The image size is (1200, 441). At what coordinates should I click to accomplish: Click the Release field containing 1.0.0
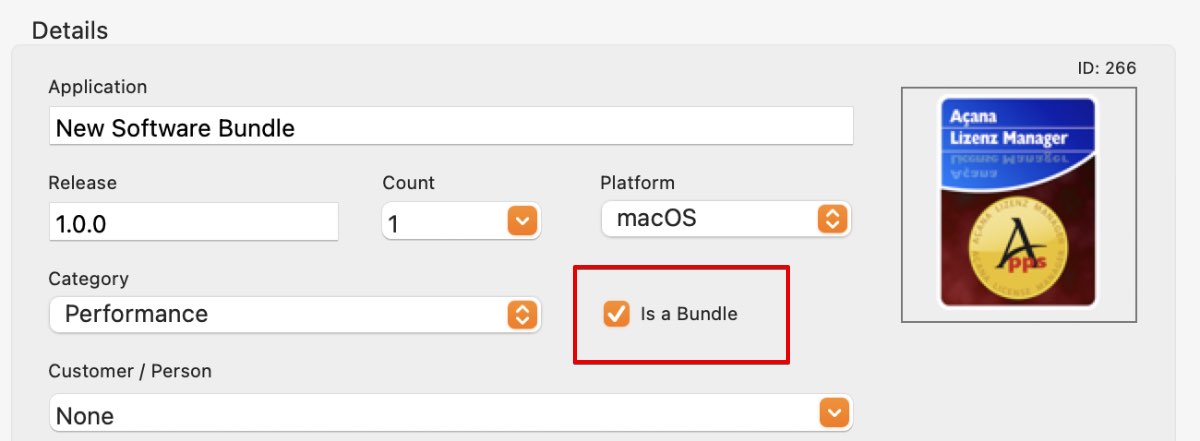[193, 222]
